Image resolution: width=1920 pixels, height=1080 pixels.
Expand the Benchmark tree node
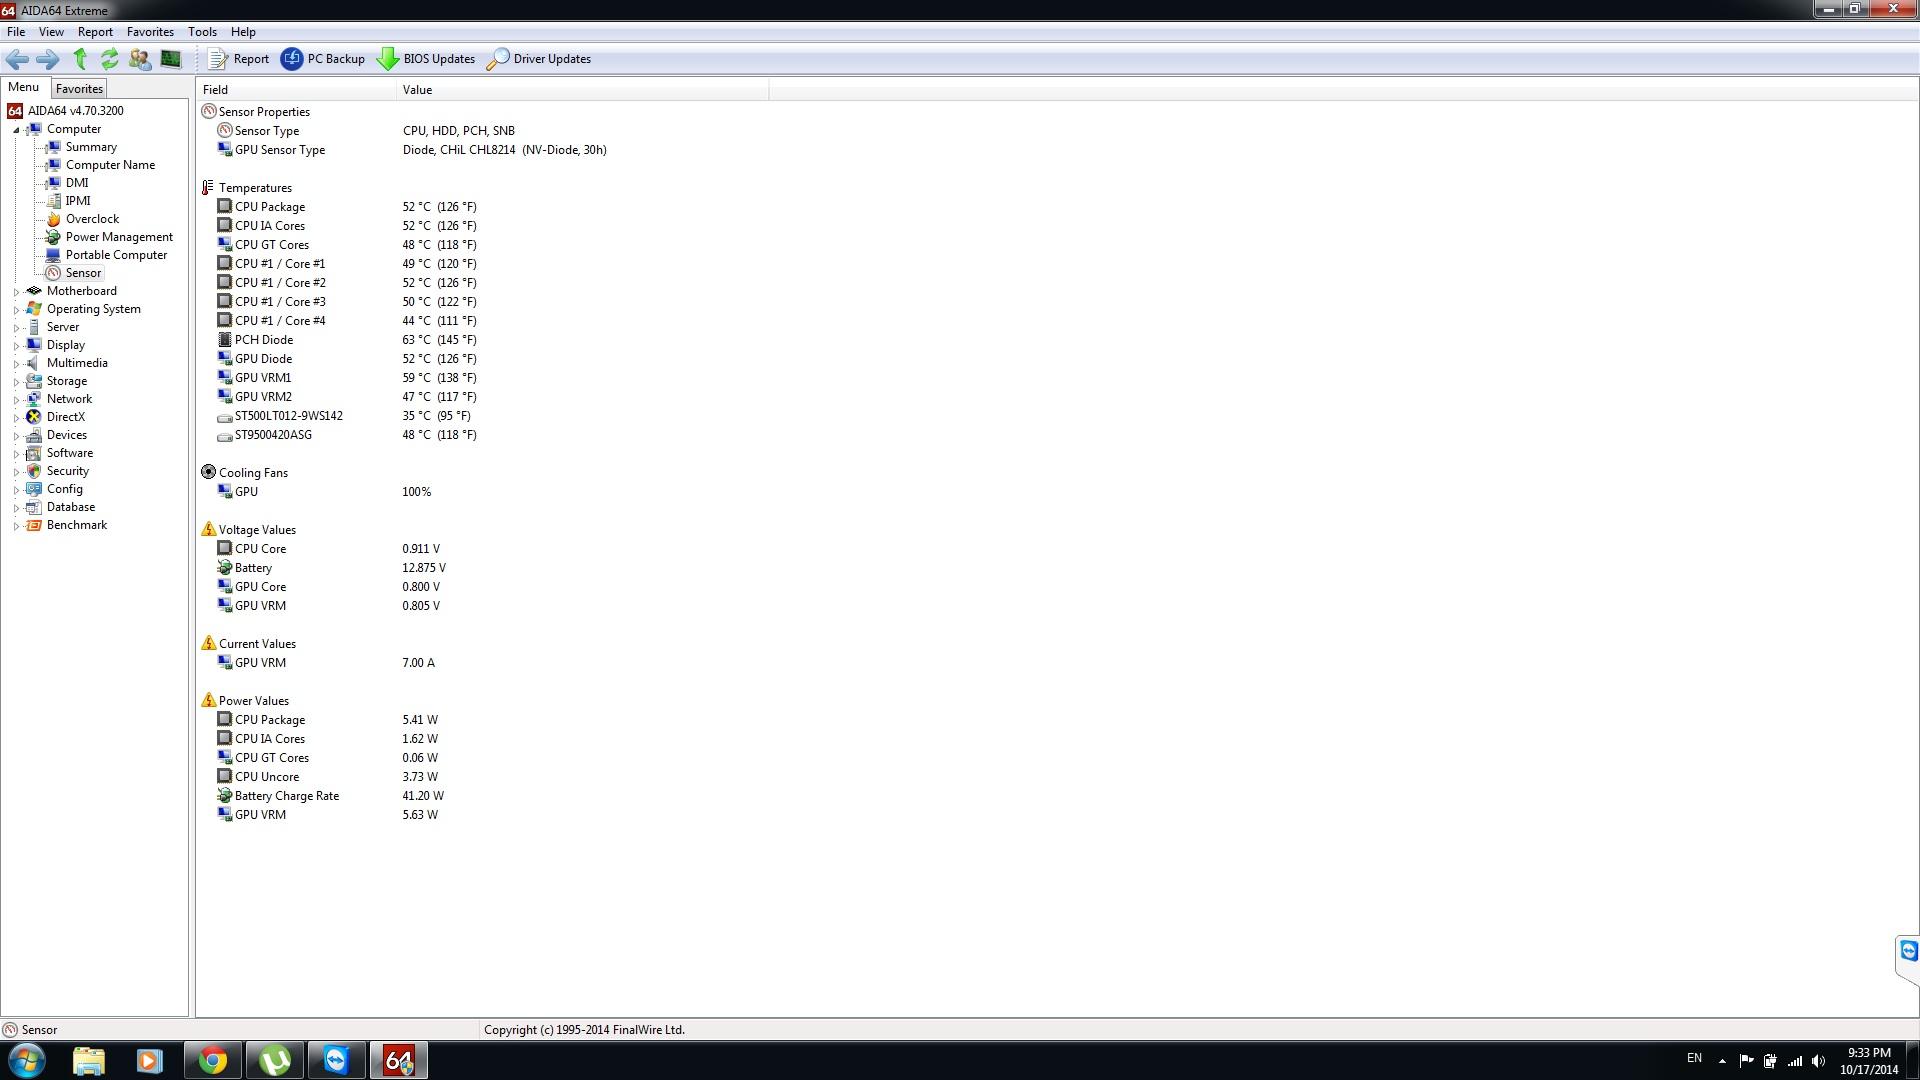coord(16,526)
